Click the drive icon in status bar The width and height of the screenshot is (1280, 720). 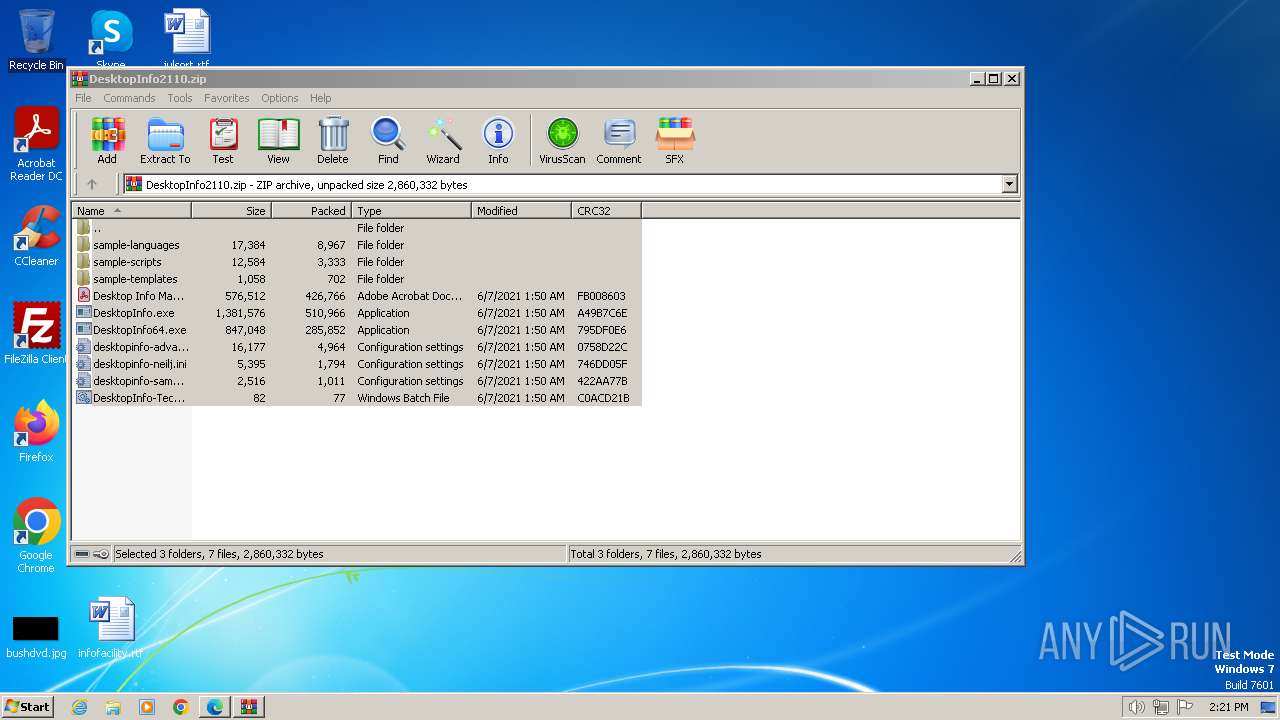[82, 554]
